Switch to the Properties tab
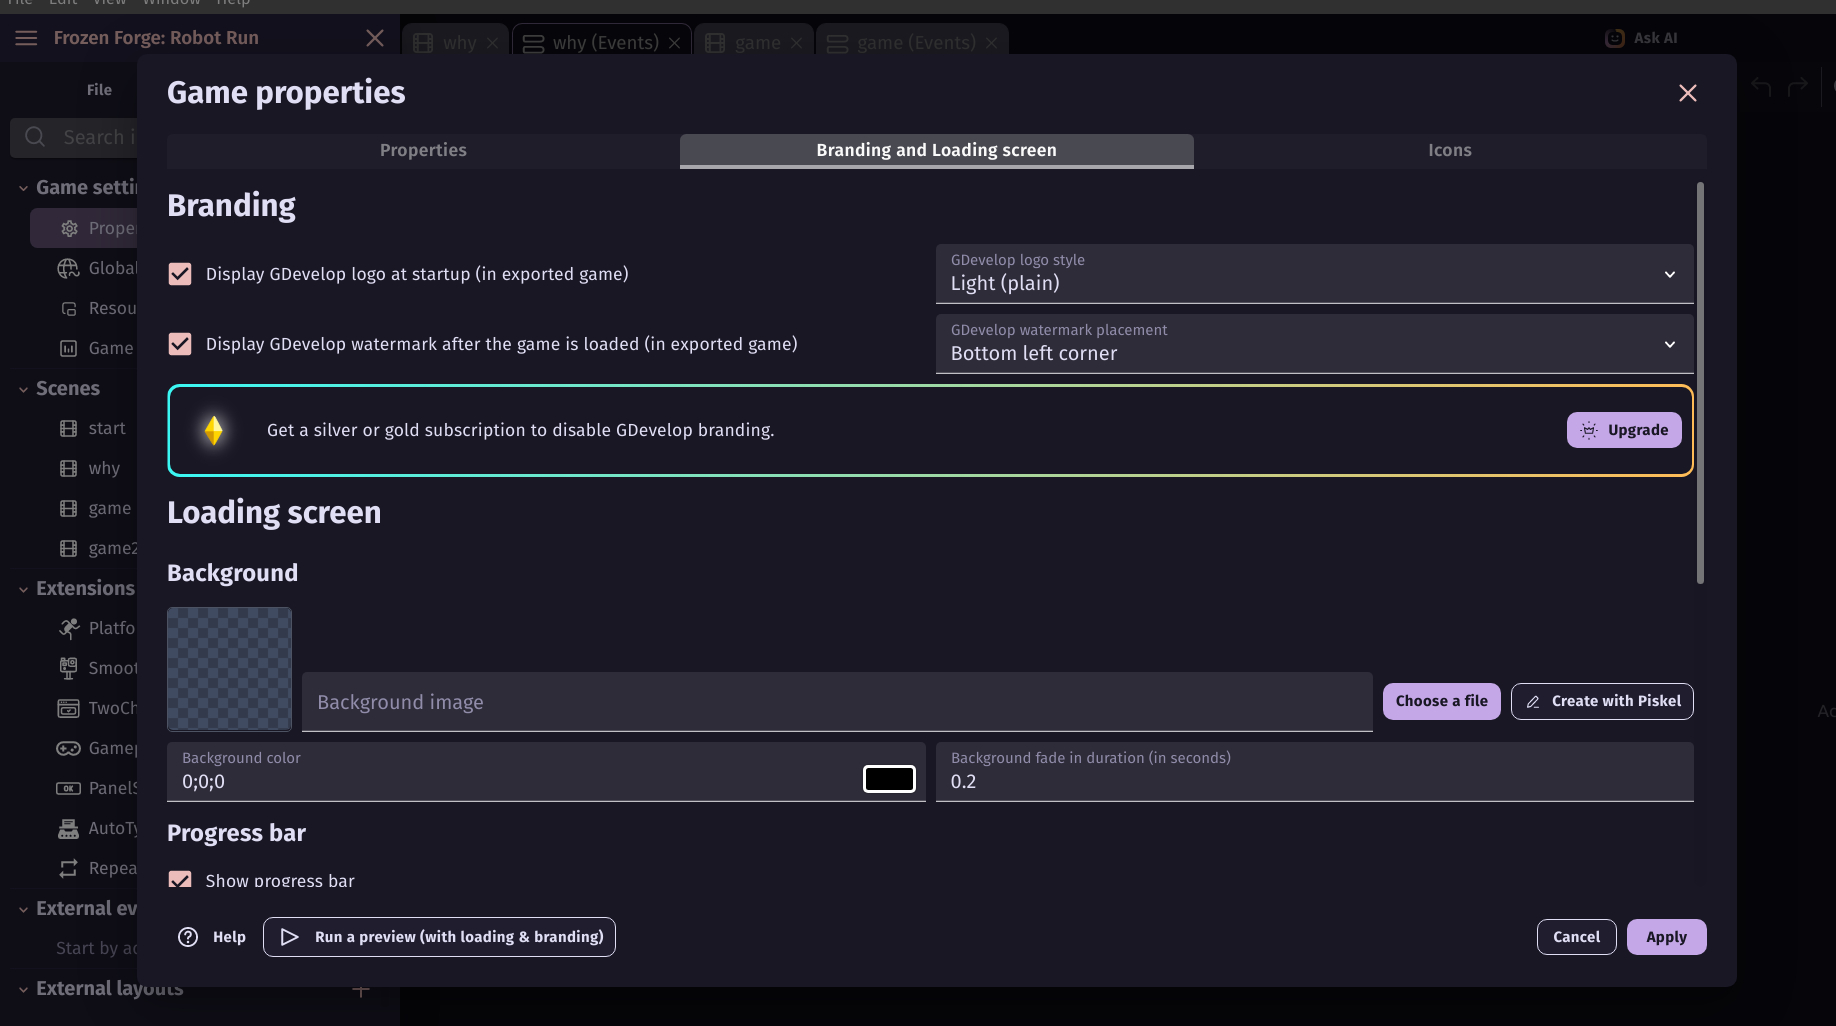The width and height of the screenshot is (1836, 1026). click(x=423, y=150)
